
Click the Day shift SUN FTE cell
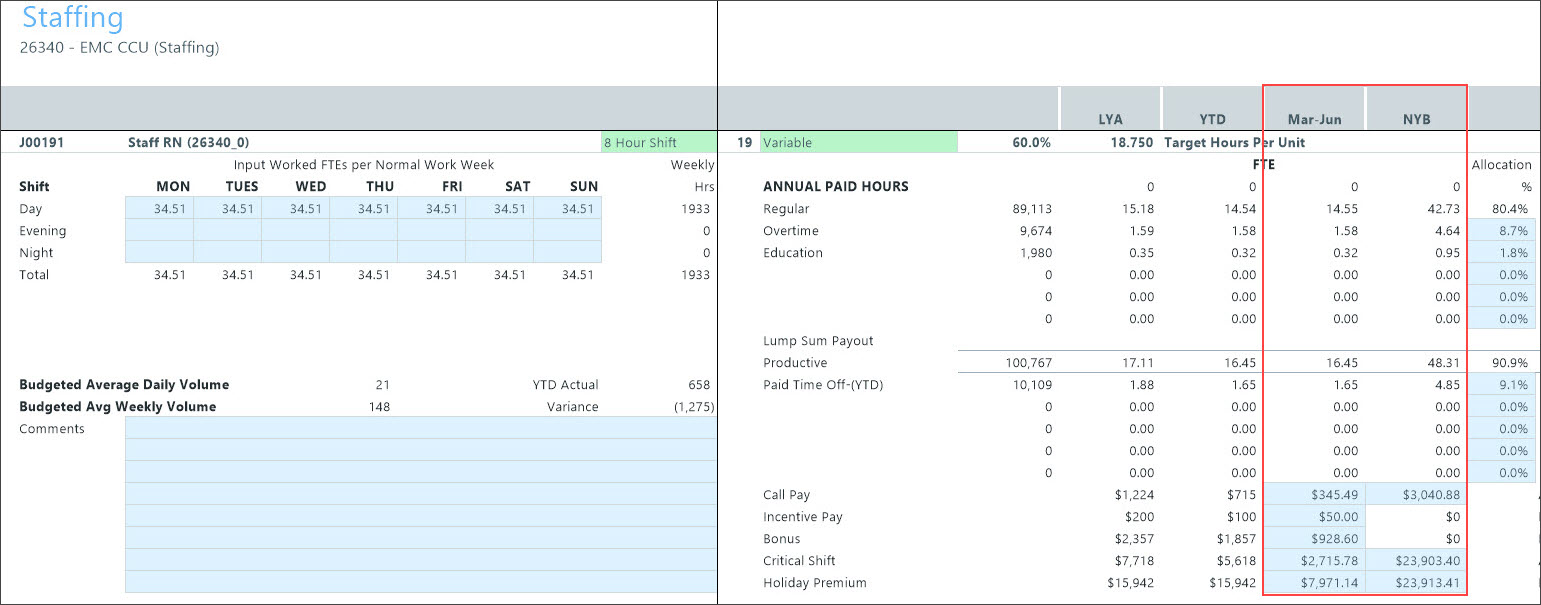567,209
